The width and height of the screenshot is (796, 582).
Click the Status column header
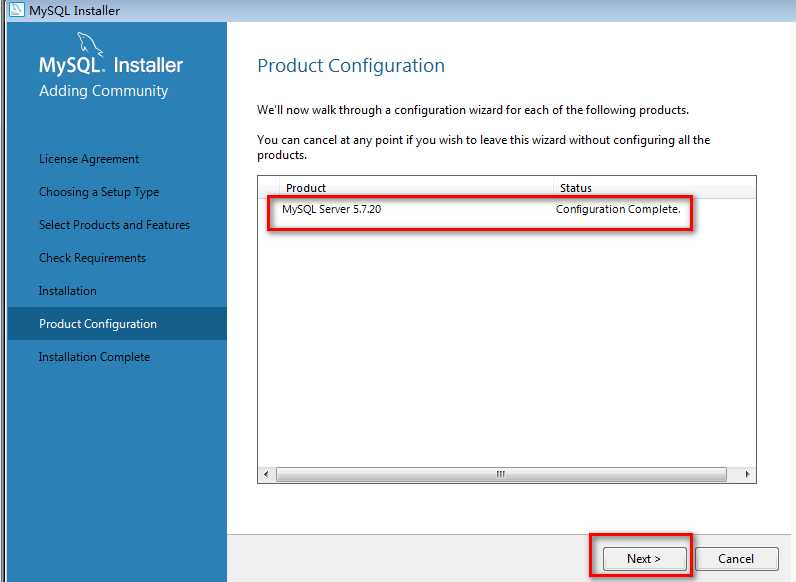pos(654,188)
